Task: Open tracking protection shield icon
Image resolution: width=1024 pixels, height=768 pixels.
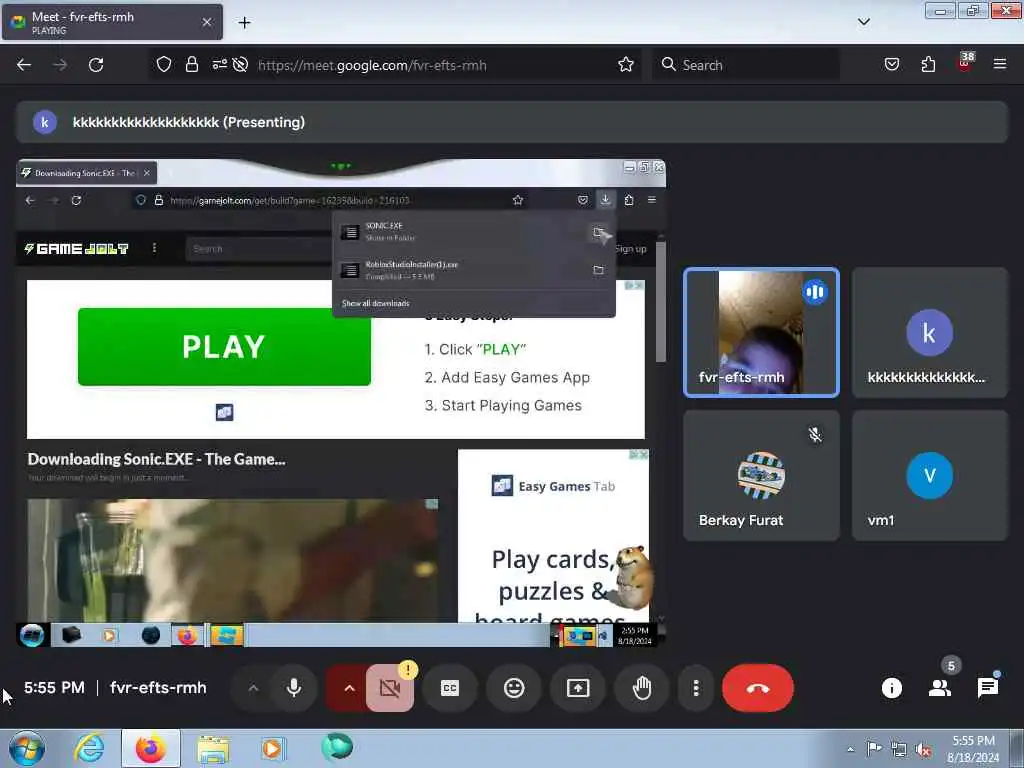Action: click(x=163, y=65)
